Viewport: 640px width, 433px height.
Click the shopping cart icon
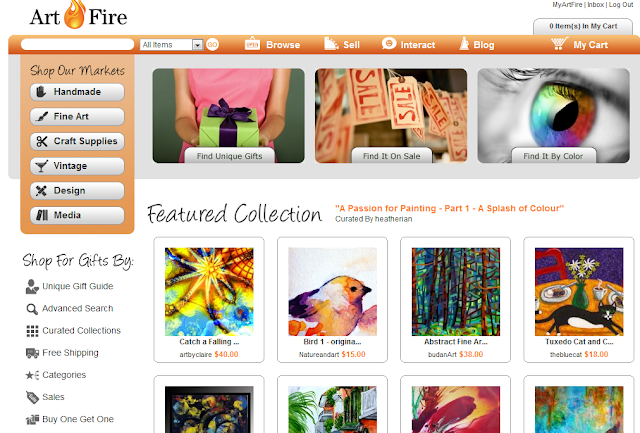pos(559,43)
